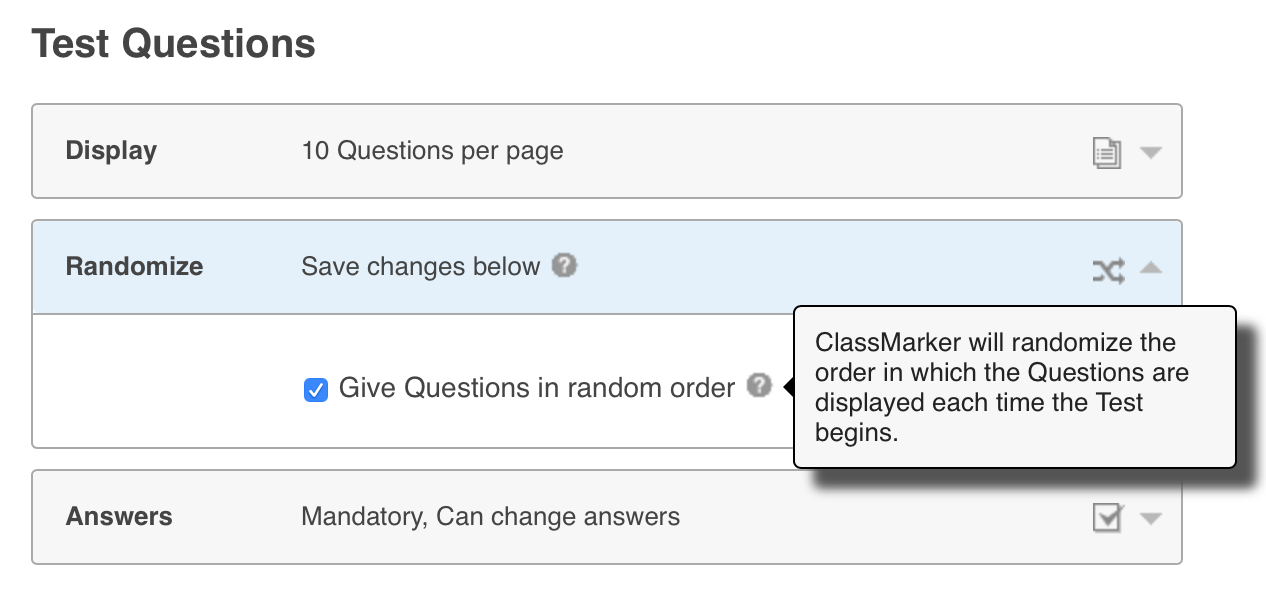Click "Save changes below" text
Viewport: 1266px width, 602px height.
click(420, 267)
